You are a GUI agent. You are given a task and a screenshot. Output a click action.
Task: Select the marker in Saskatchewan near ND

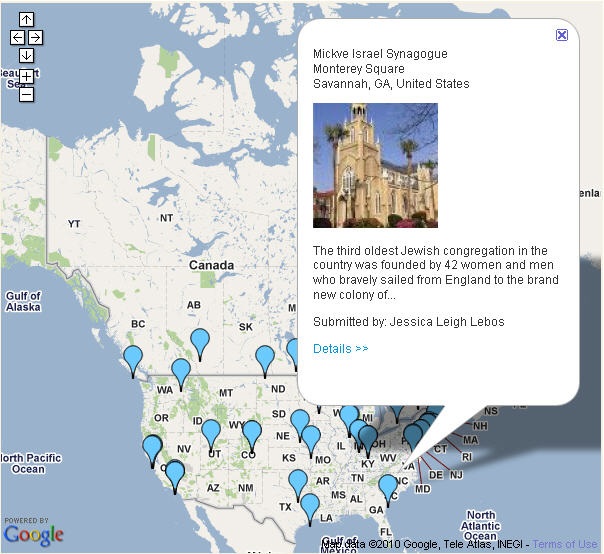click(265, 362)
